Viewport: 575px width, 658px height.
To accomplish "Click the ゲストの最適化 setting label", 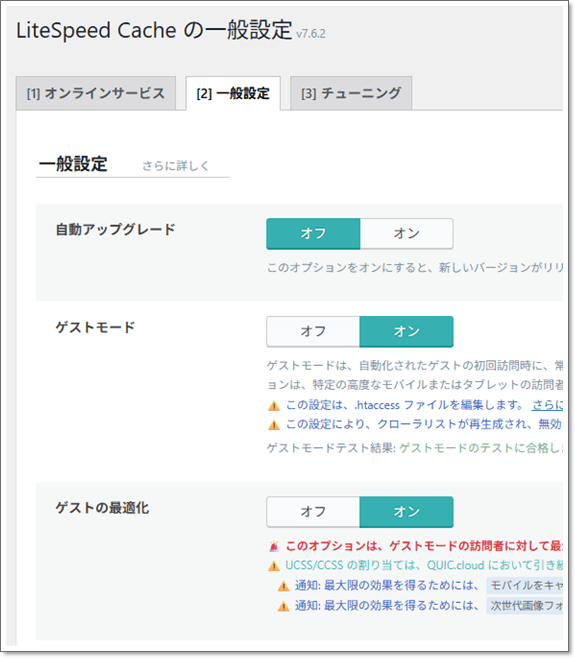I will 102,508.
